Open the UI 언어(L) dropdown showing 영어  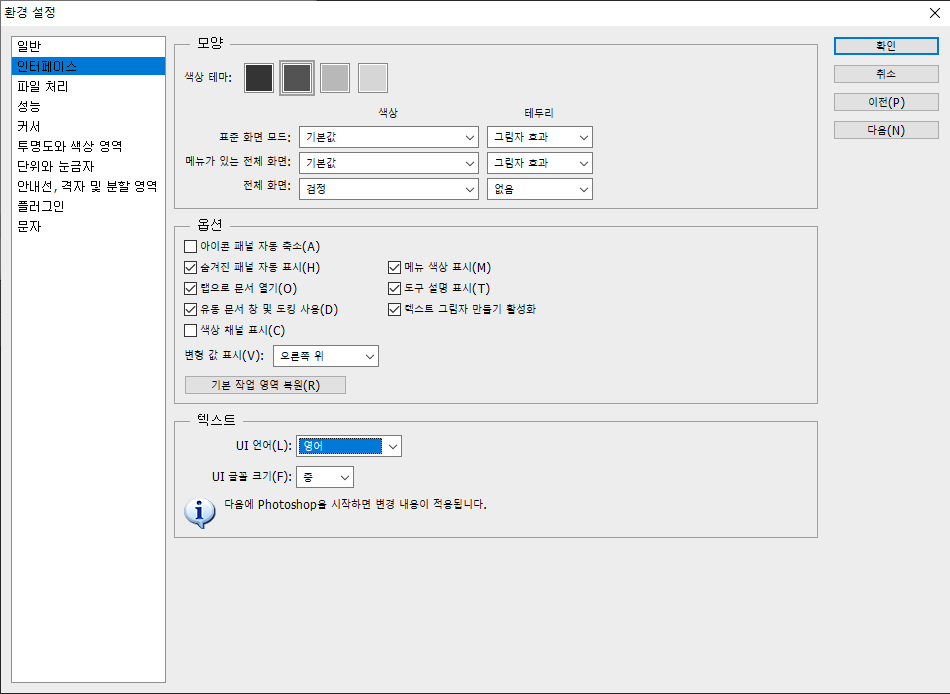coord(349,446)
